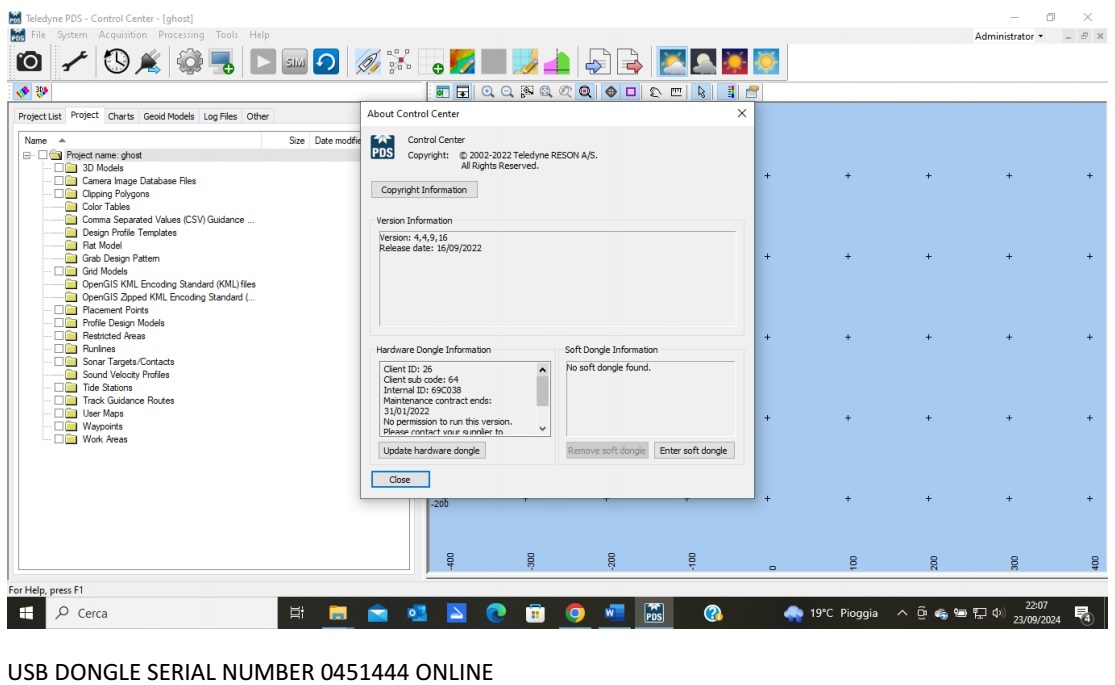Check the Tide Stations checkbox
The image size is (1115, 685).
tap(58, 387)
